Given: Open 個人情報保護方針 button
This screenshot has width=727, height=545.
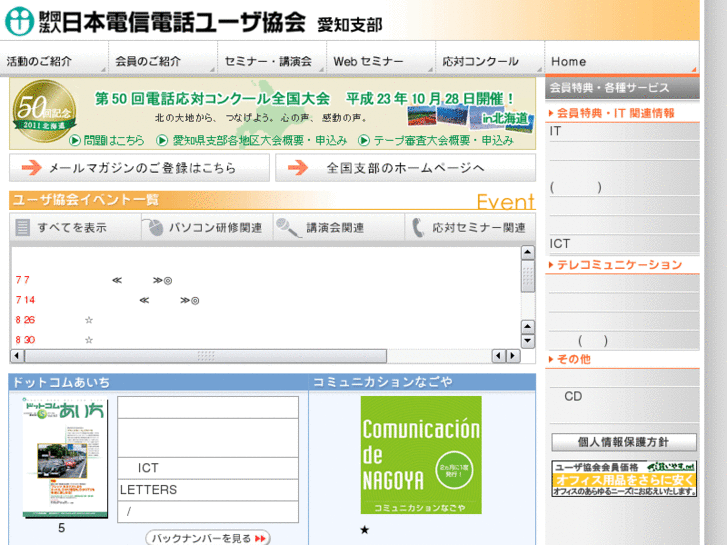Looking at the screenshot, I should click(x=624, y=442).
